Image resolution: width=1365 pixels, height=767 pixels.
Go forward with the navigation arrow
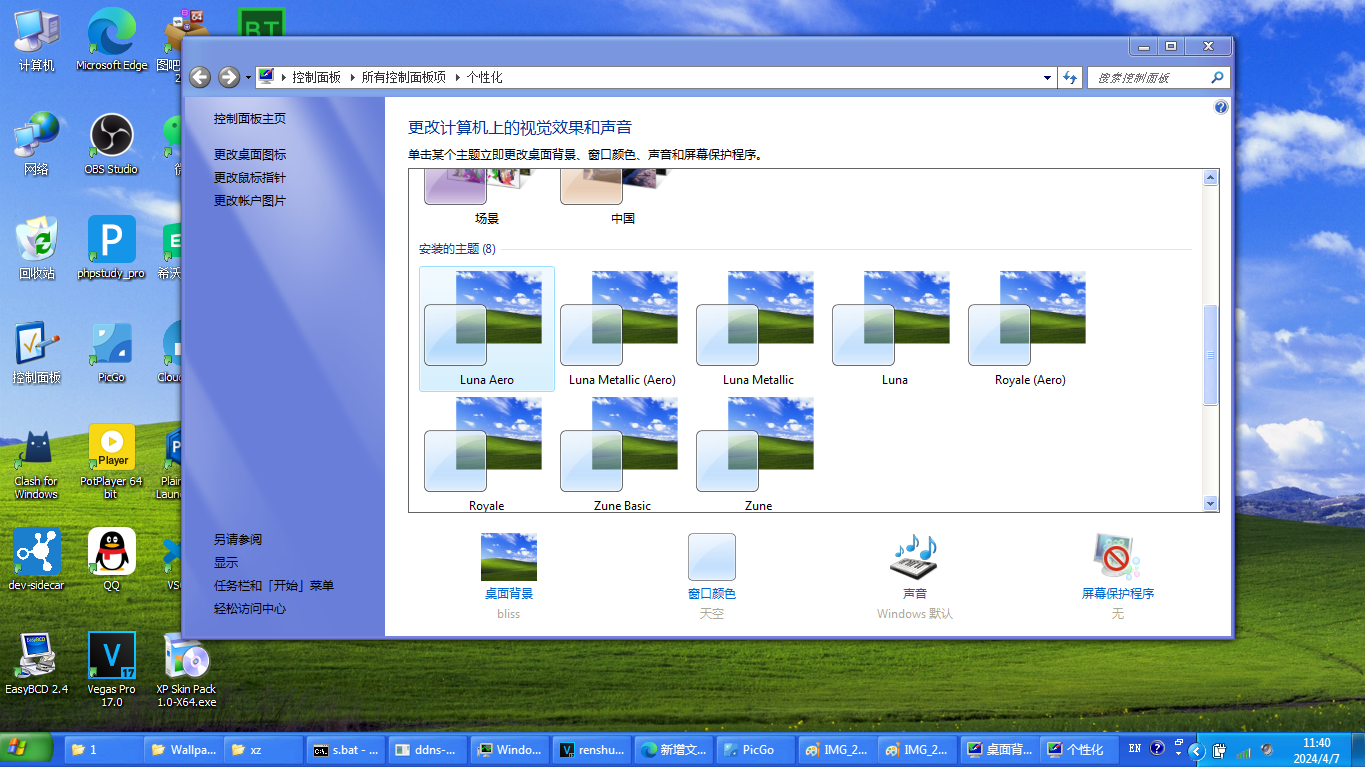pyautogui.click(x=229, y=77)
